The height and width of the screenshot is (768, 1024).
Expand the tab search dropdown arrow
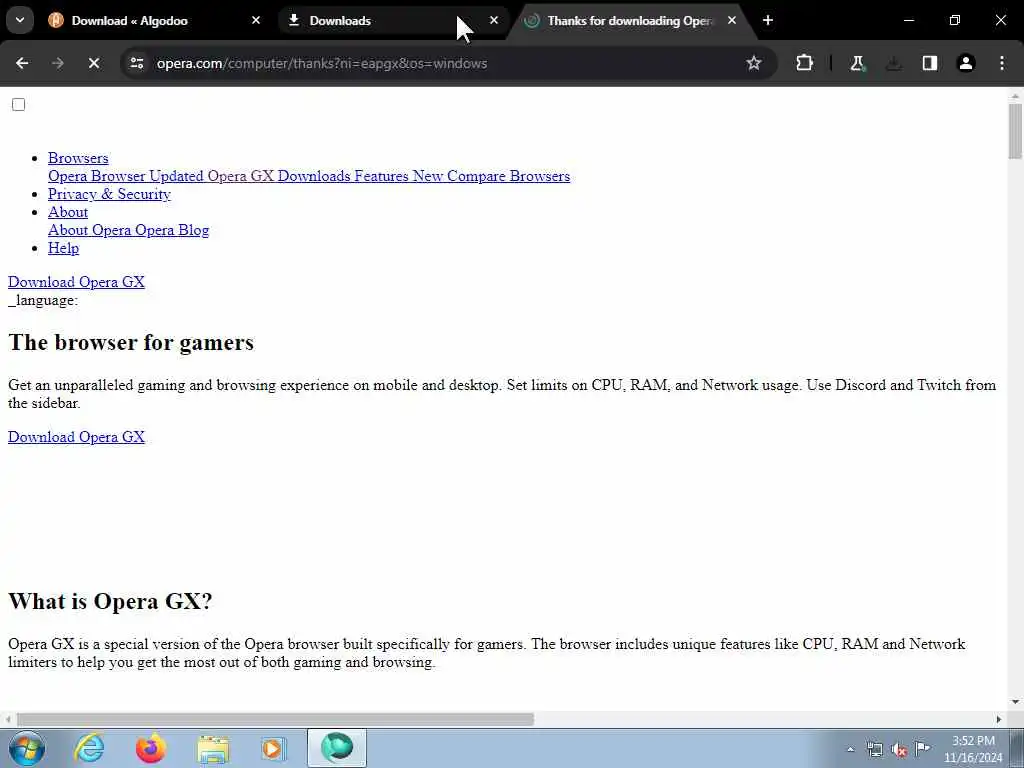[20, 20]
